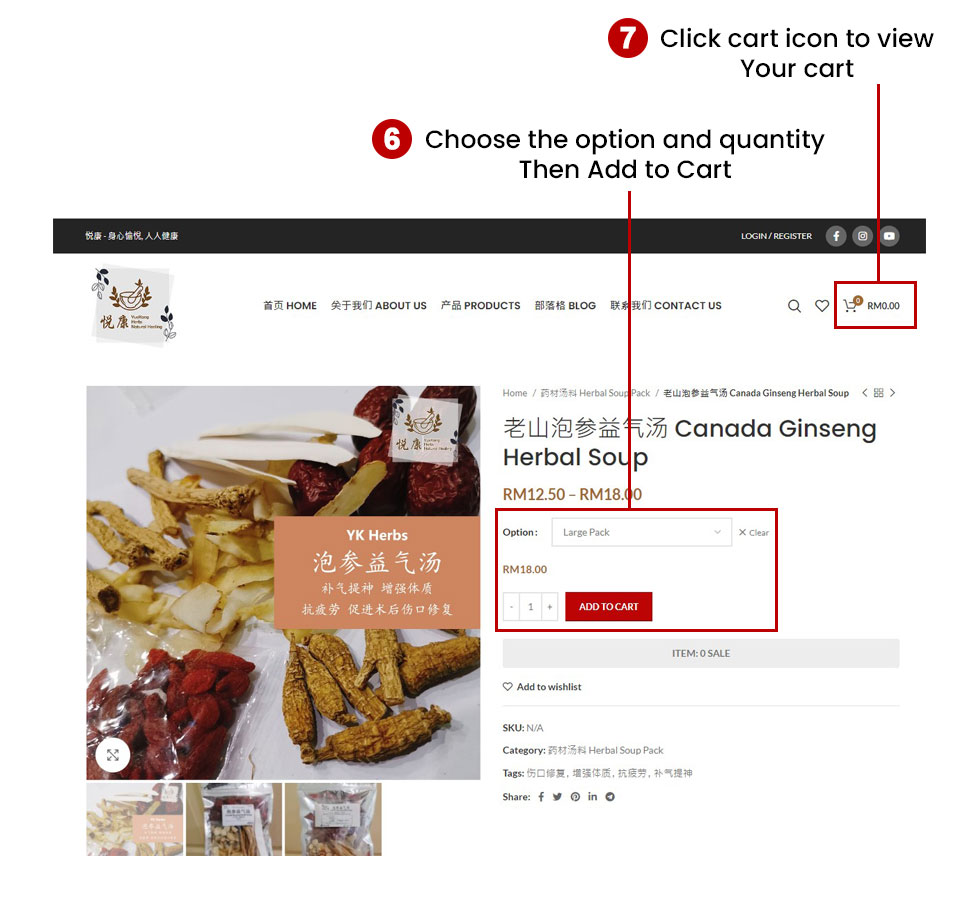
Task: Click the ADD TO CART button
Action: [609, 607]
